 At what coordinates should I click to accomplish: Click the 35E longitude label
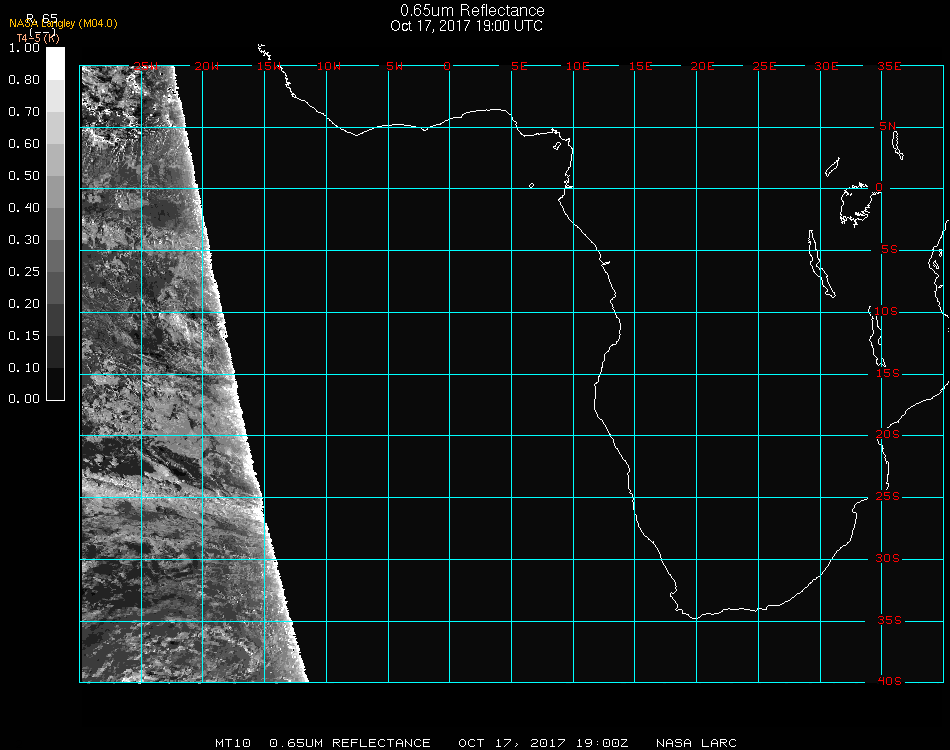(889, 66)
